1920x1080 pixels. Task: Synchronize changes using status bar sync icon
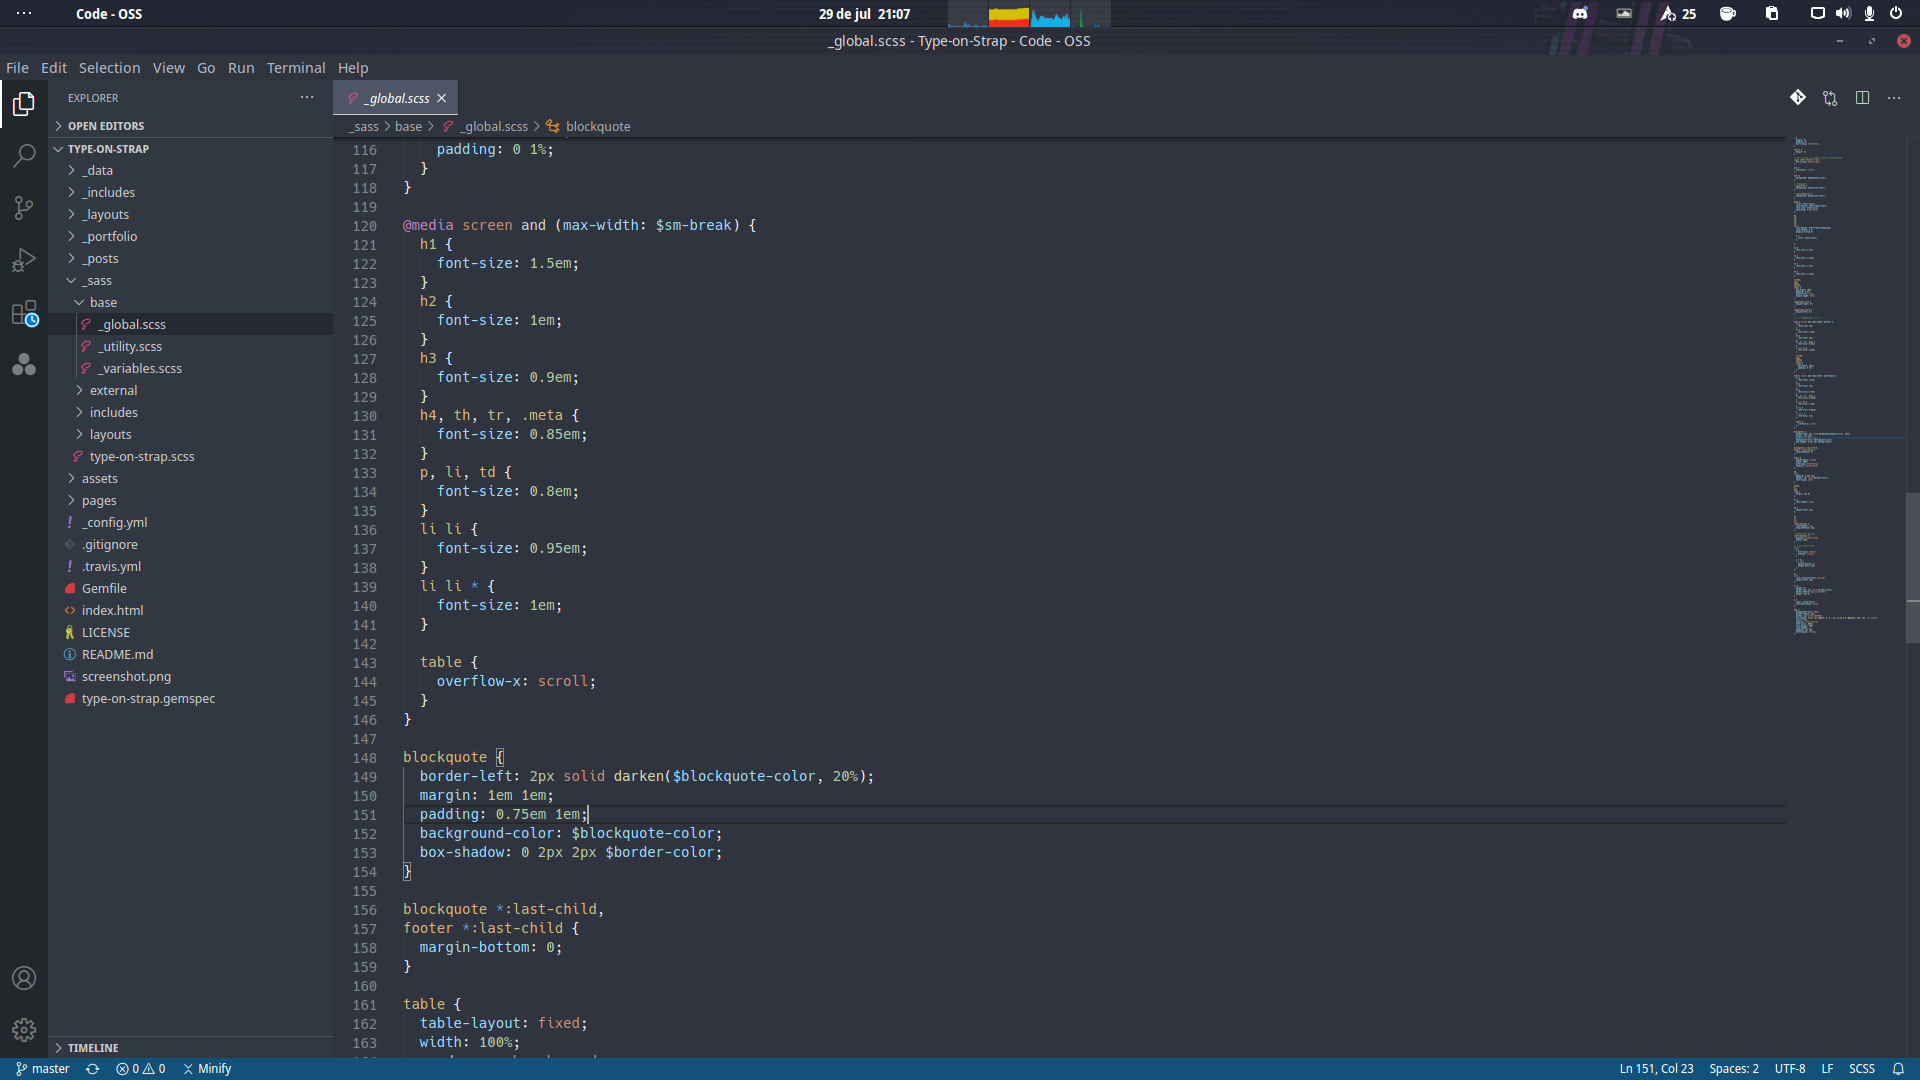click(92, 1068)
